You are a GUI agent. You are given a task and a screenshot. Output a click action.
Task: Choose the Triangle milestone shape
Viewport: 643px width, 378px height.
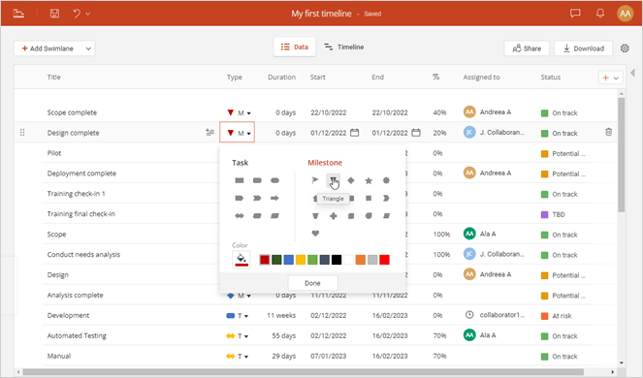click(333, 180)
